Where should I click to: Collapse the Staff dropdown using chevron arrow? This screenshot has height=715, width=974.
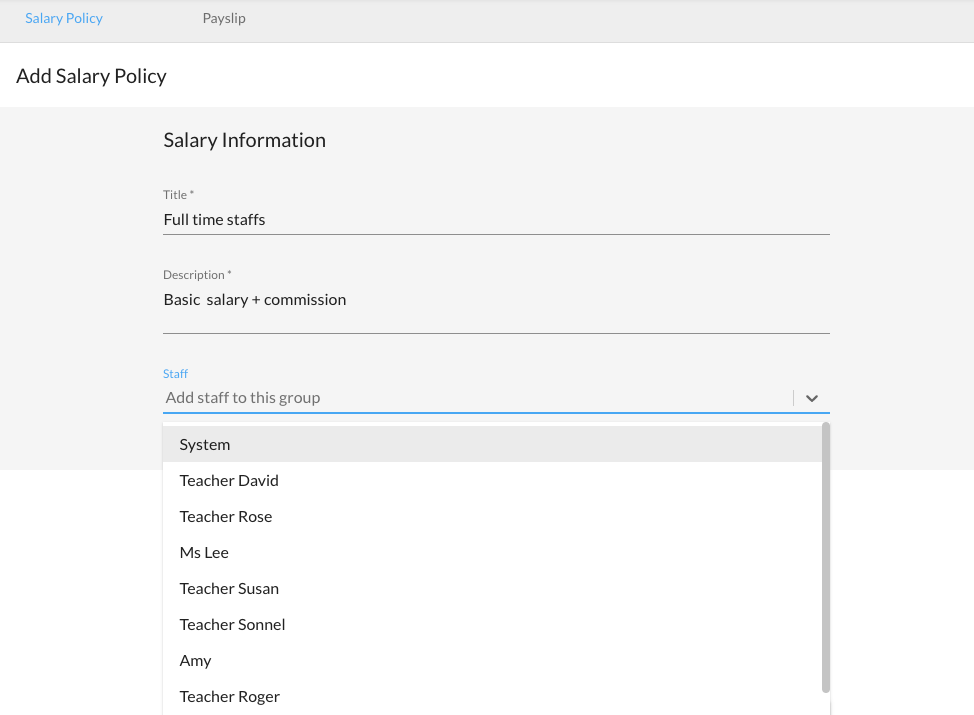[812, 398]
